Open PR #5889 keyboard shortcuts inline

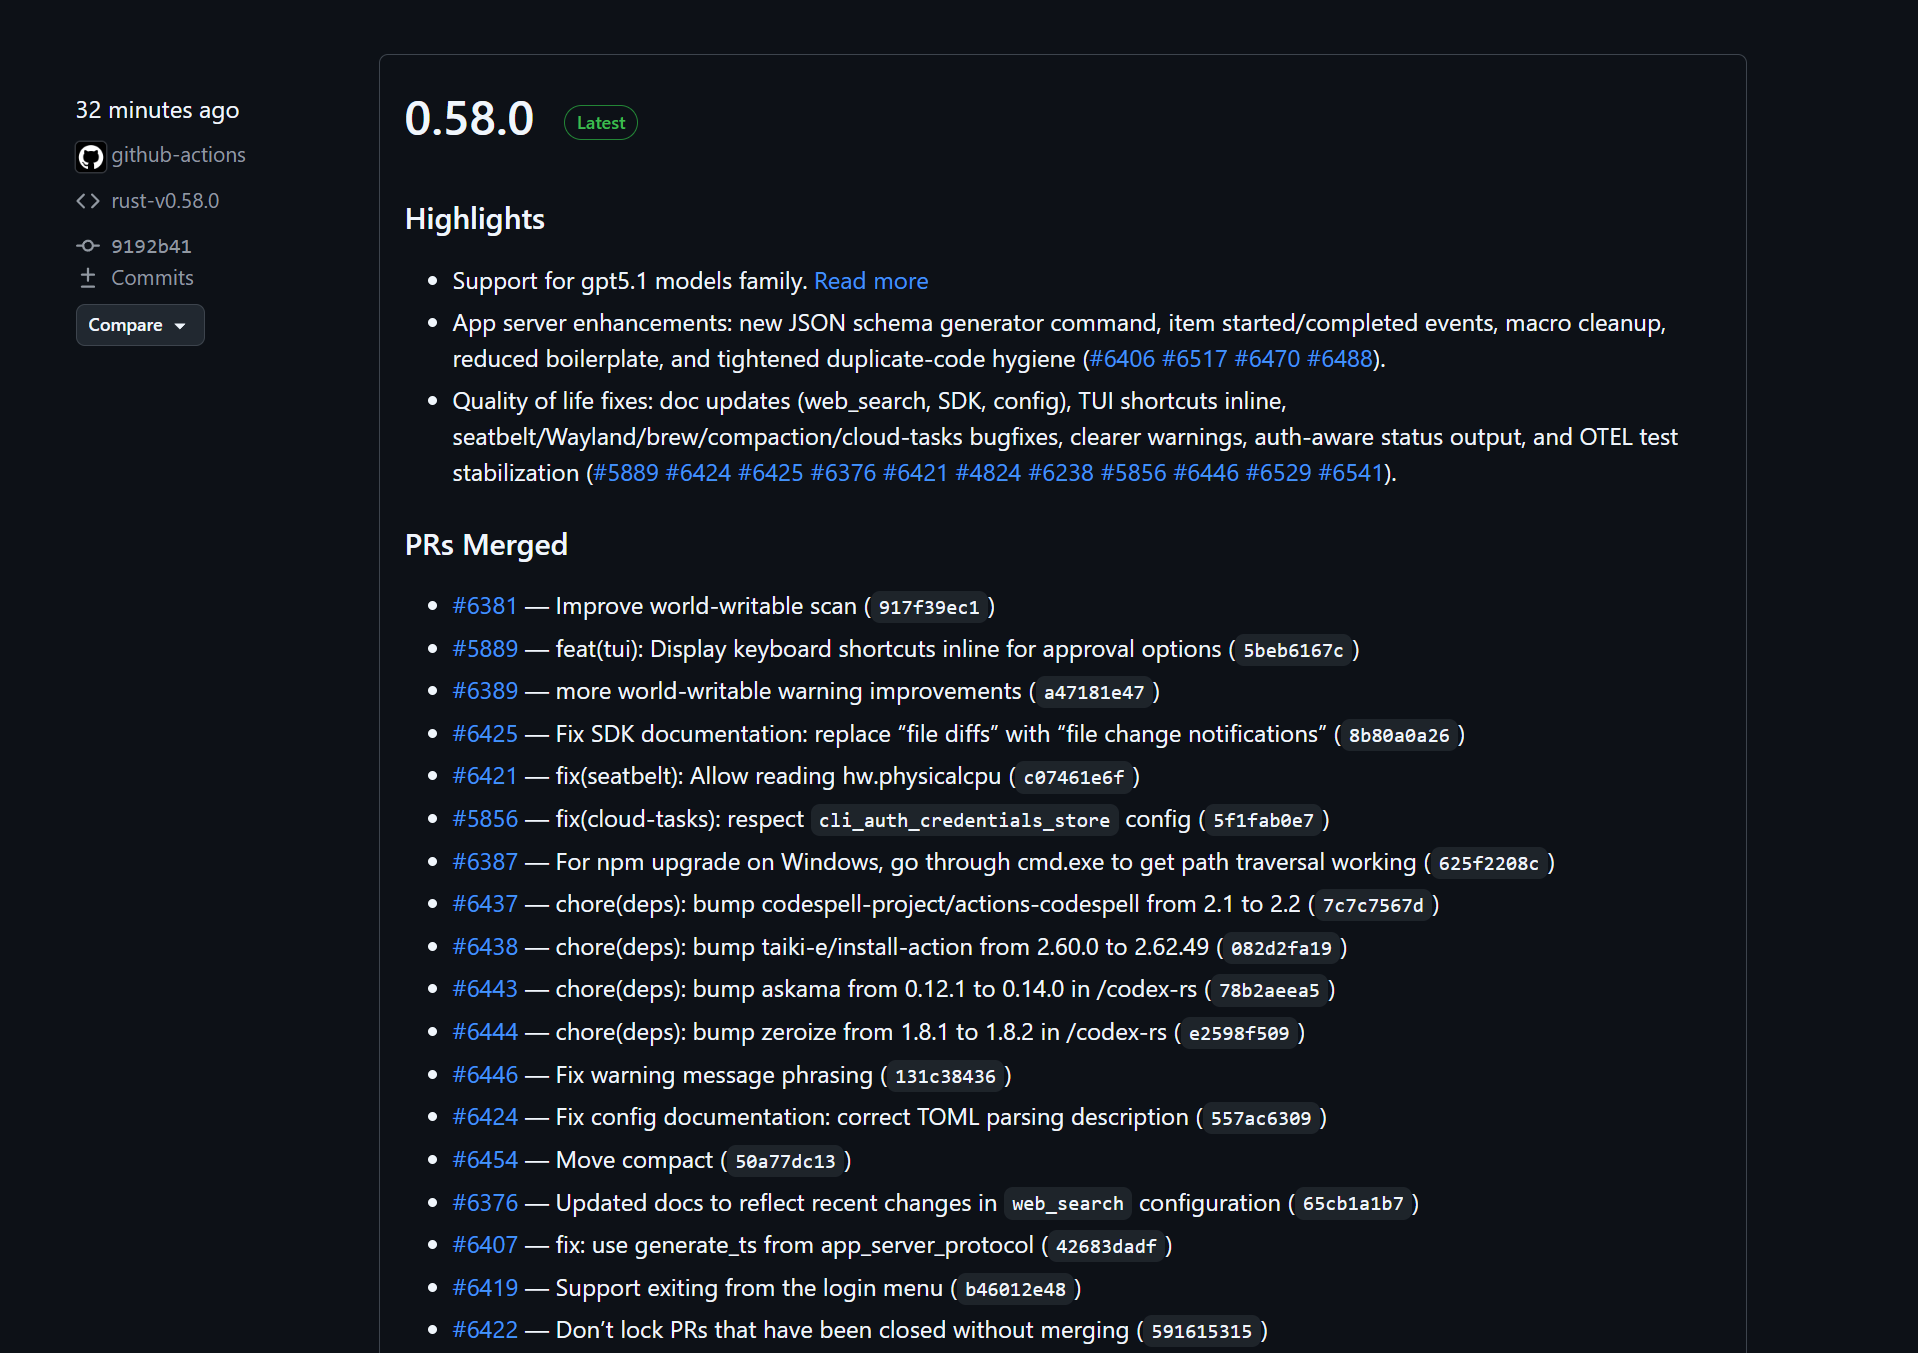(485, 649)
